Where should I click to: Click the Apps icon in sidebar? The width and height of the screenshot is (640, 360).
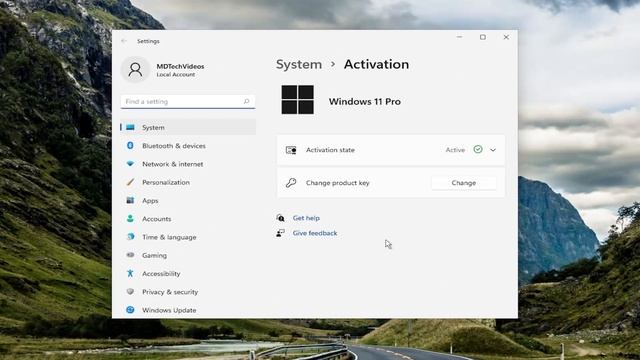coord(130,200)
